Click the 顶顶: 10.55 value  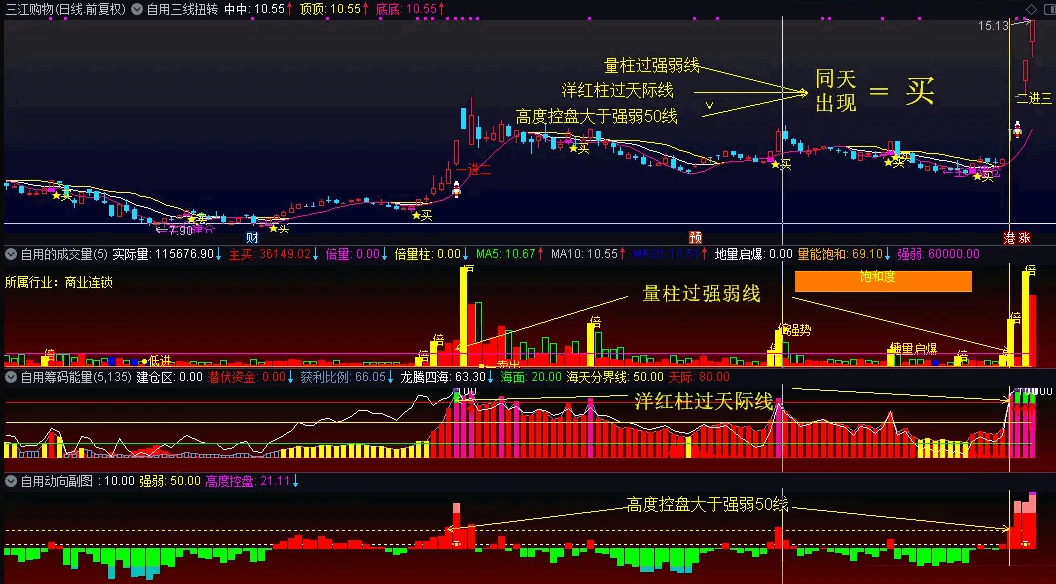334,9
